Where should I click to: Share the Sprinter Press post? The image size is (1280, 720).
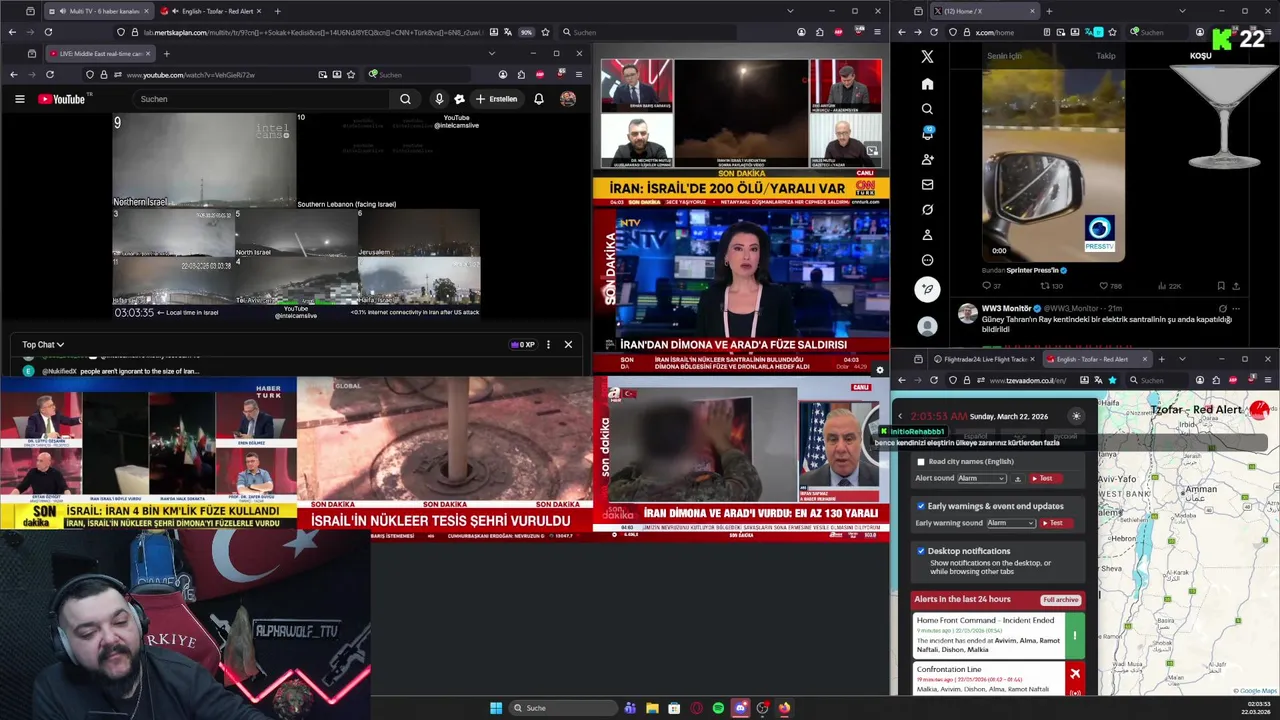(1237, 286)
